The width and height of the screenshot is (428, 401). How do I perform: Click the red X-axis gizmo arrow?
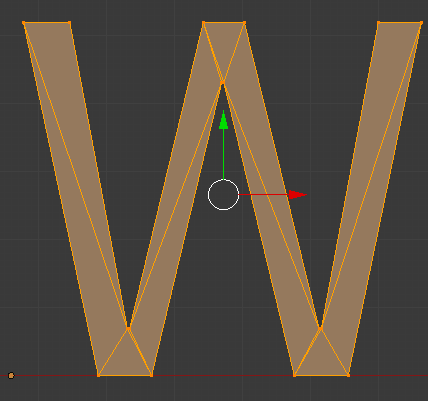click(297, 195)
